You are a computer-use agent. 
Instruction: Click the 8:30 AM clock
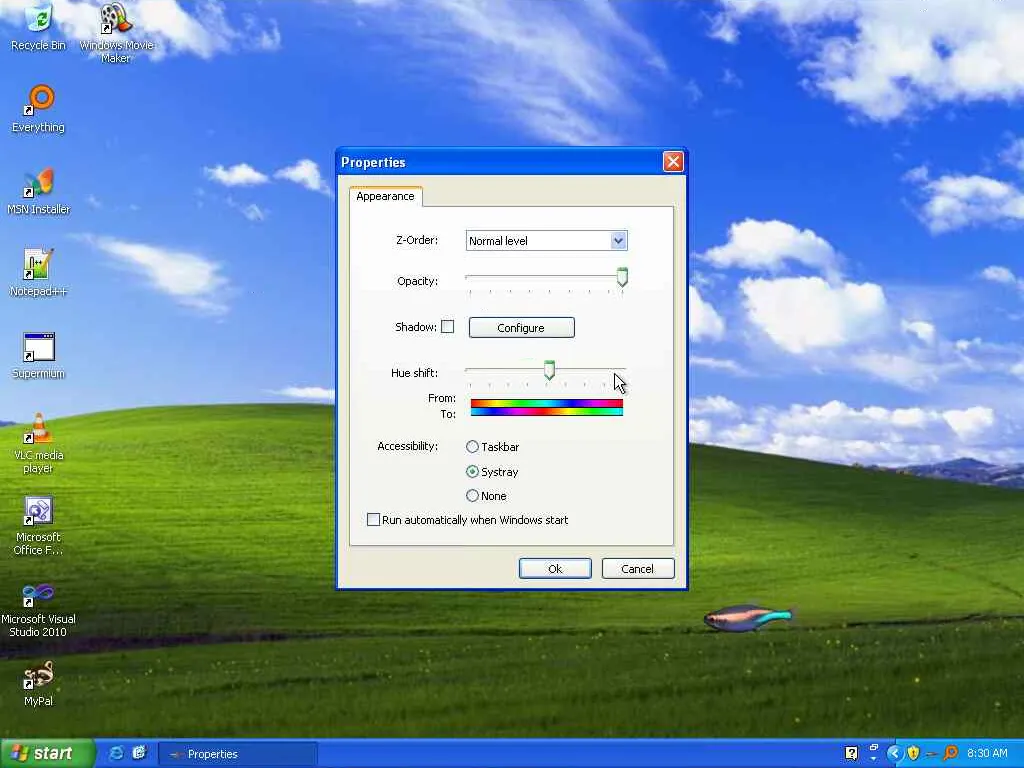point(987,753)
